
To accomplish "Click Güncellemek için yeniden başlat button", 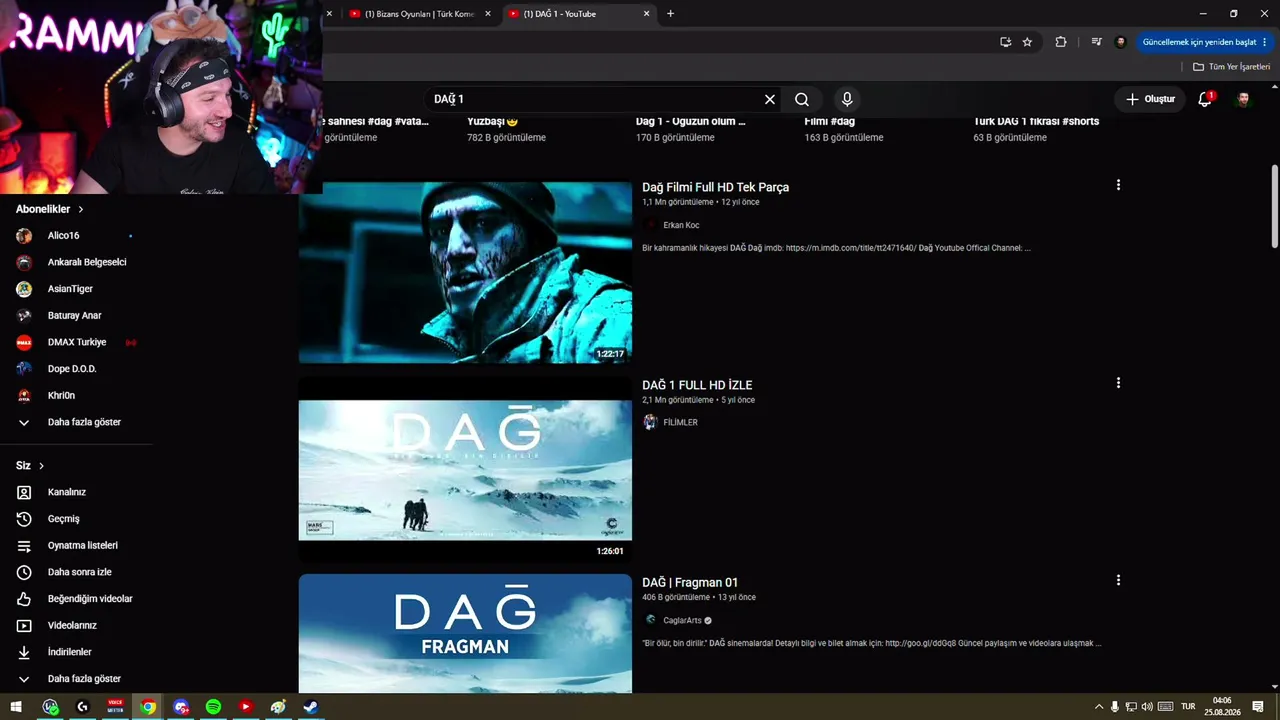I will point(1205,42).
